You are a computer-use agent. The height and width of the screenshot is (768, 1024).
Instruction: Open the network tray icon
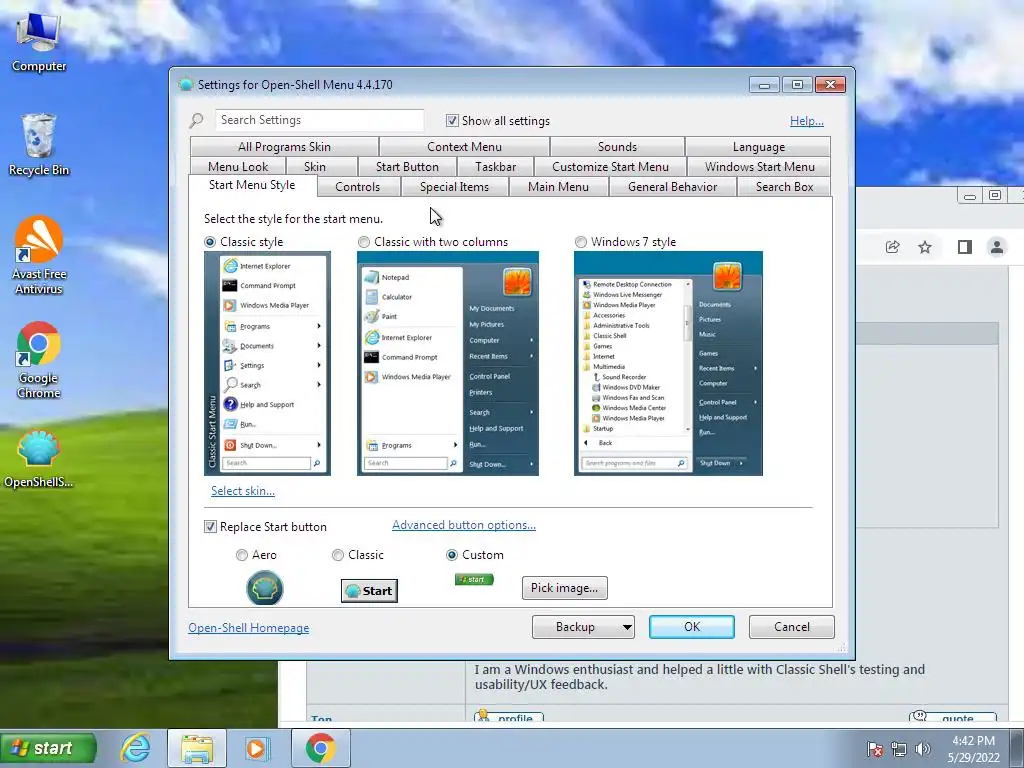pyautogui.click(x=899, y=748)
